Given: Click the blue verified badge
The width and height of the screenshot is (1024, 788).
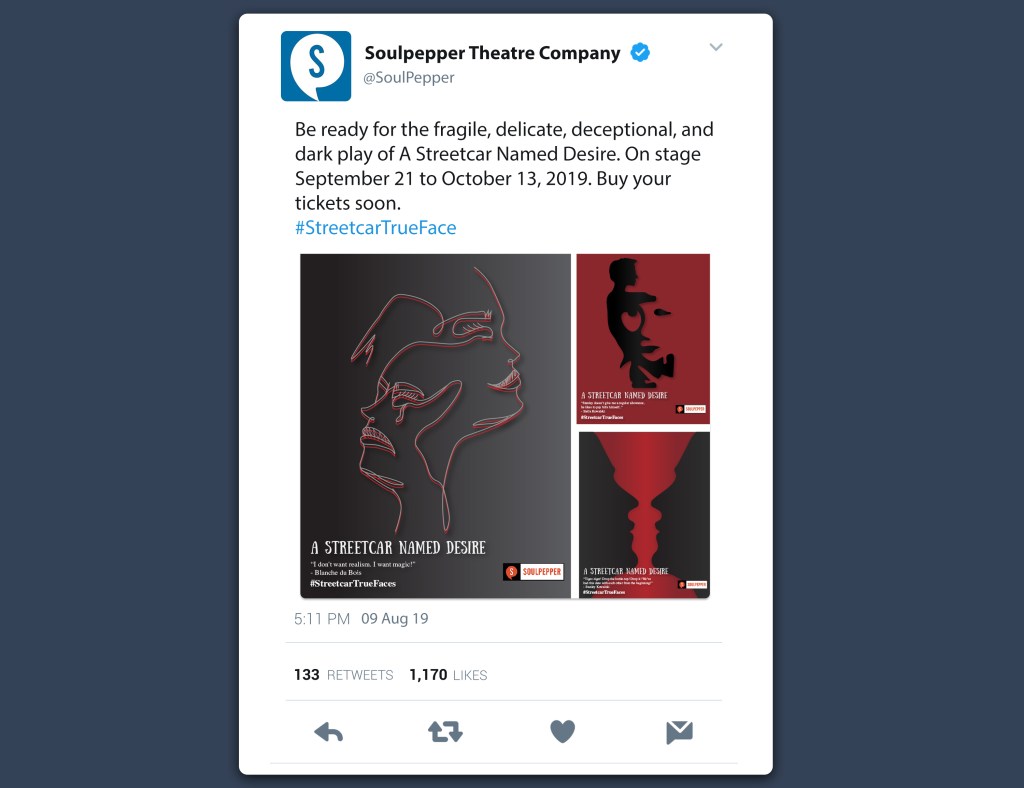Looking at the screenshot, I should click(x=640, y=52).
